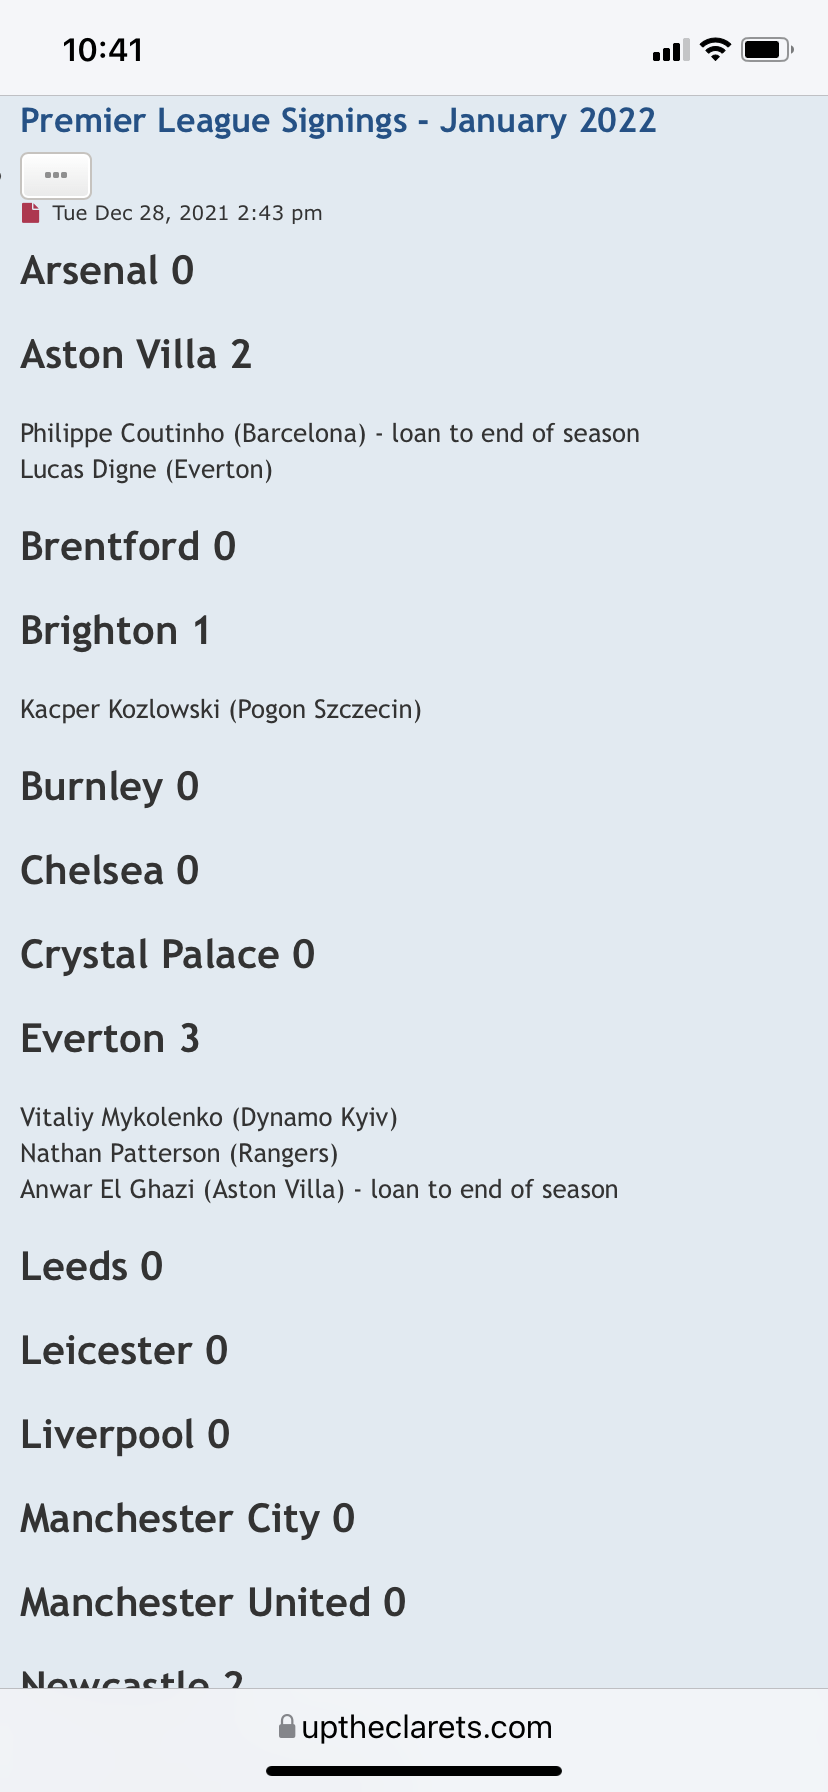The image size is (828, 1792).
Task: Click the Kacper Kozlowski signing entry
Action: point(221,709)
